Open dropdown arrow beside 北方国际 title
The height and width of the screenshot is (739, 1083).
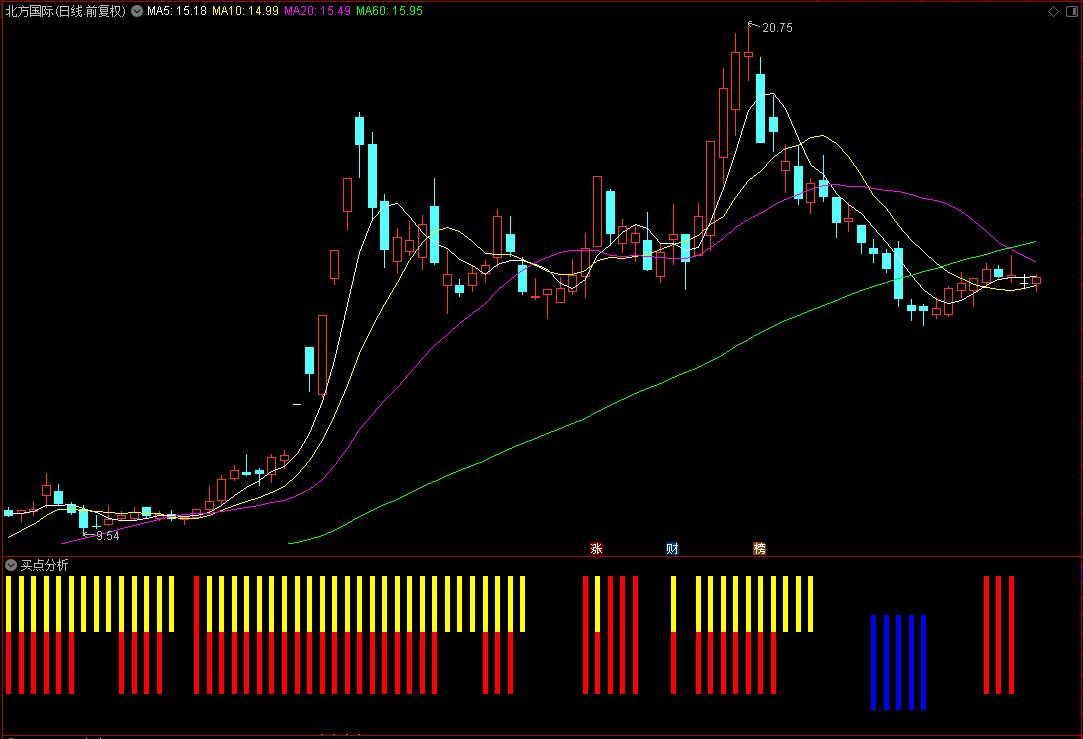tap(137, 11)
